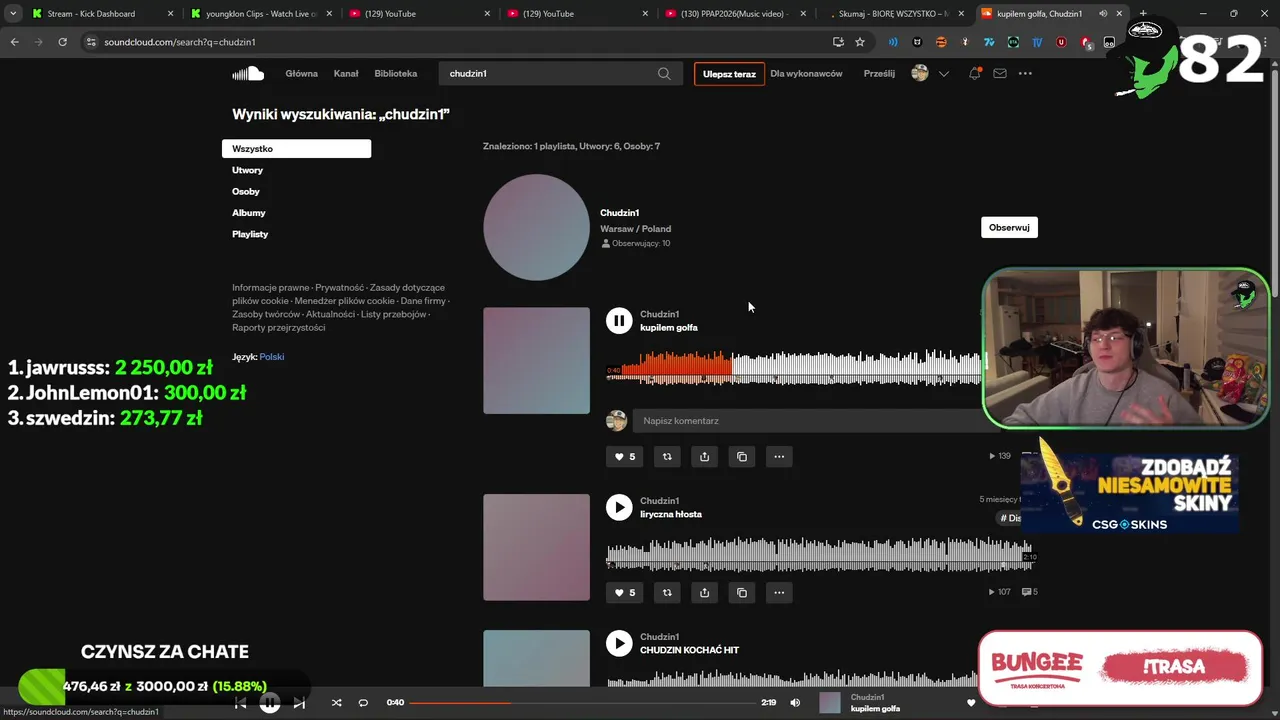Open 'Biblioteka' in the header

click(x=396, y=73)
